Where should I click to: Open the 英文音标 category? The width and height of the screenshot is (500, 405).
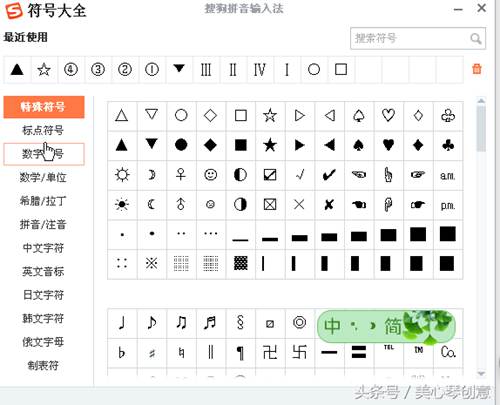(x=43, y=271)
